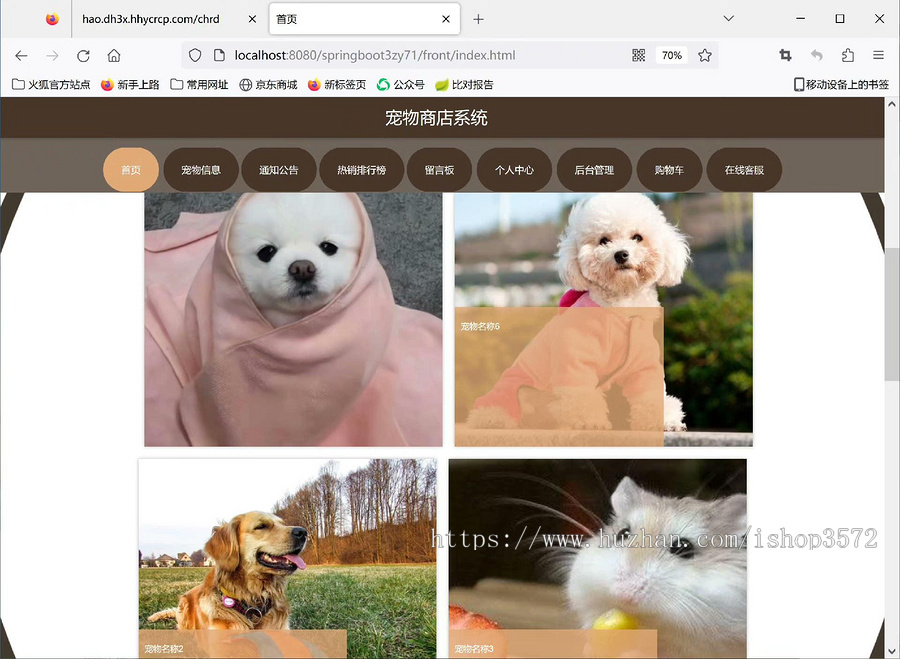Click the browser Forward arrow
900x659 pixels.
[52, 56]
